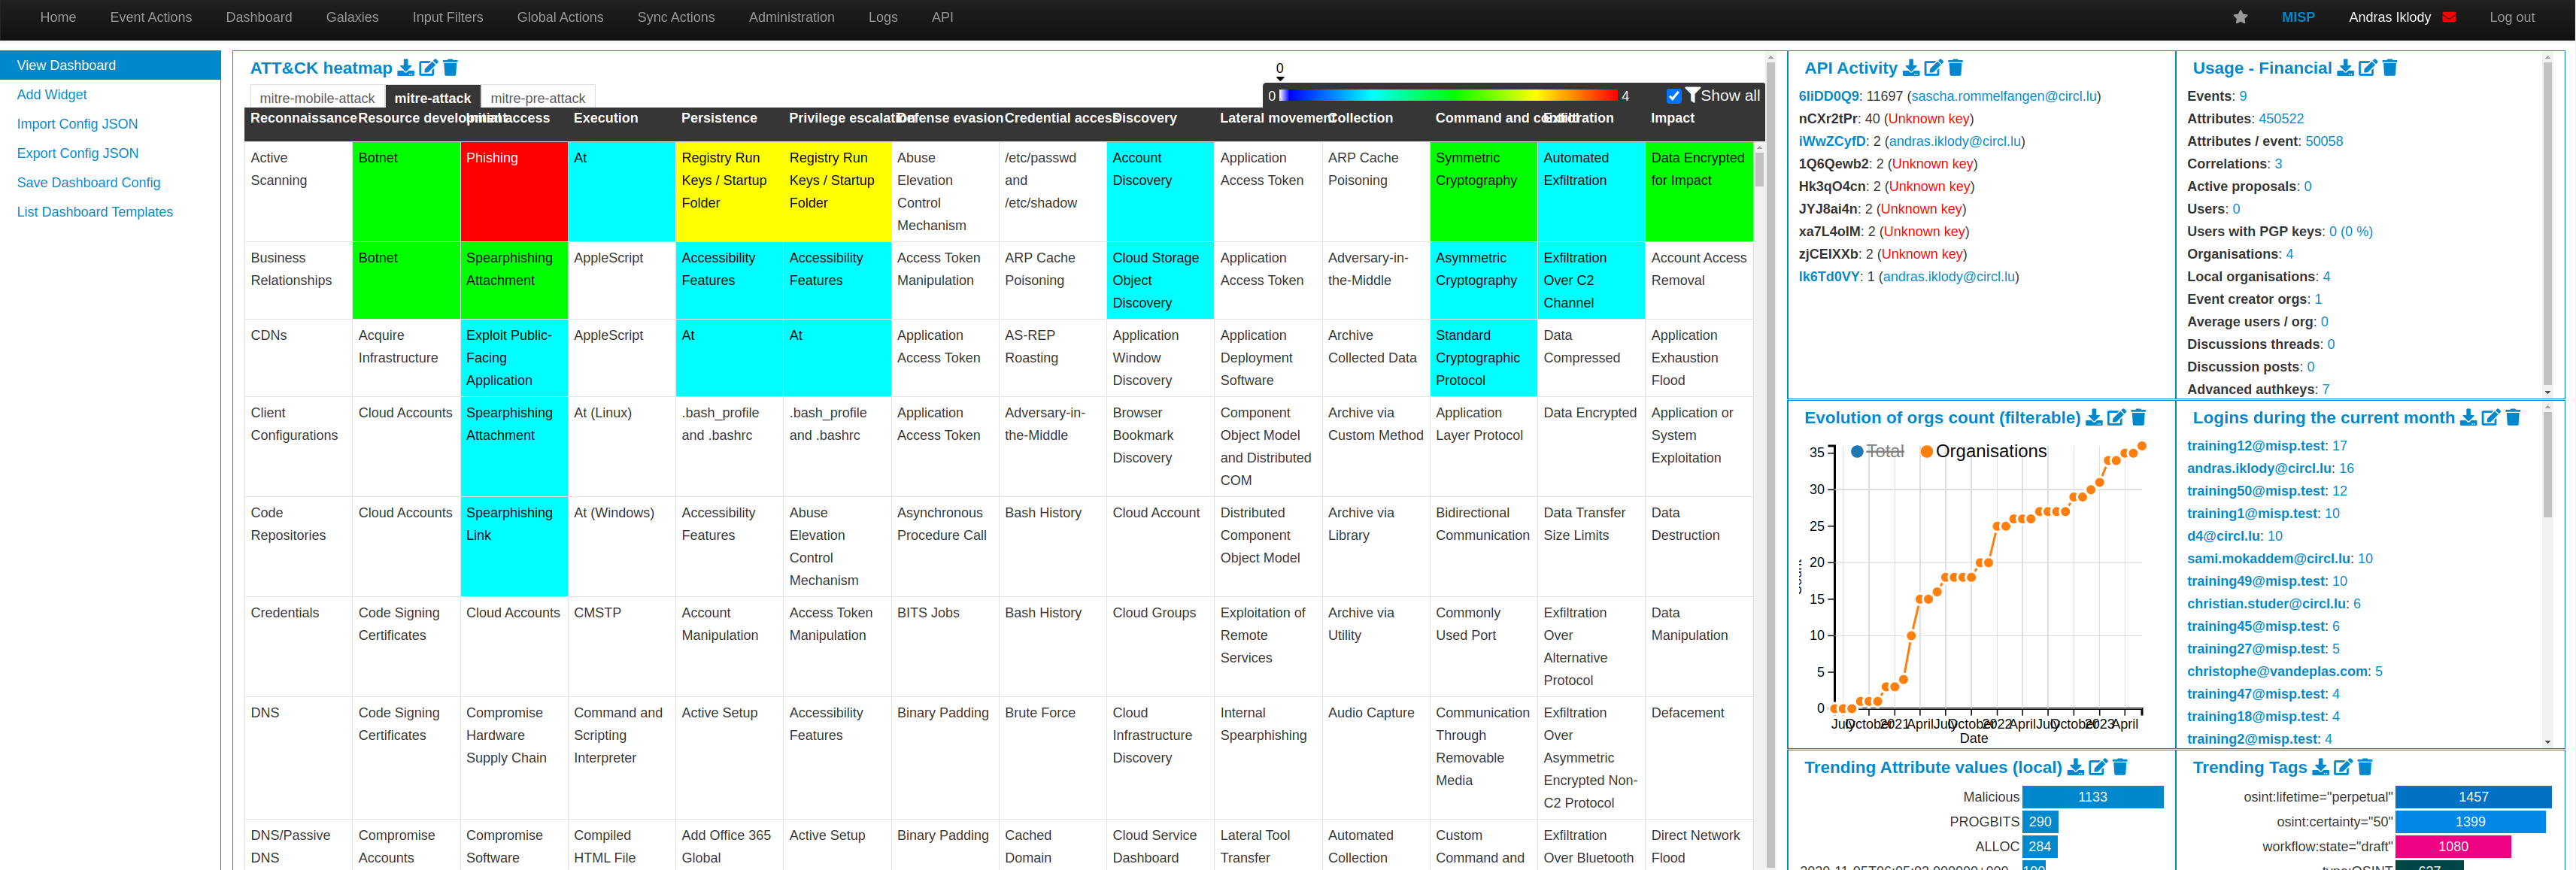Screen dimensions: 2576x870
Task: Delete the Trending Tags widget
Action: point(2365,767)
